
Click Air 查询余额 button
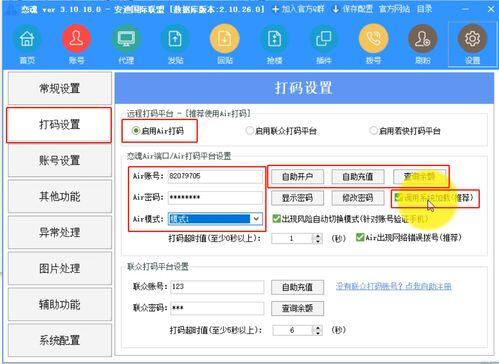pyautogui.click(x=419, y=177)
